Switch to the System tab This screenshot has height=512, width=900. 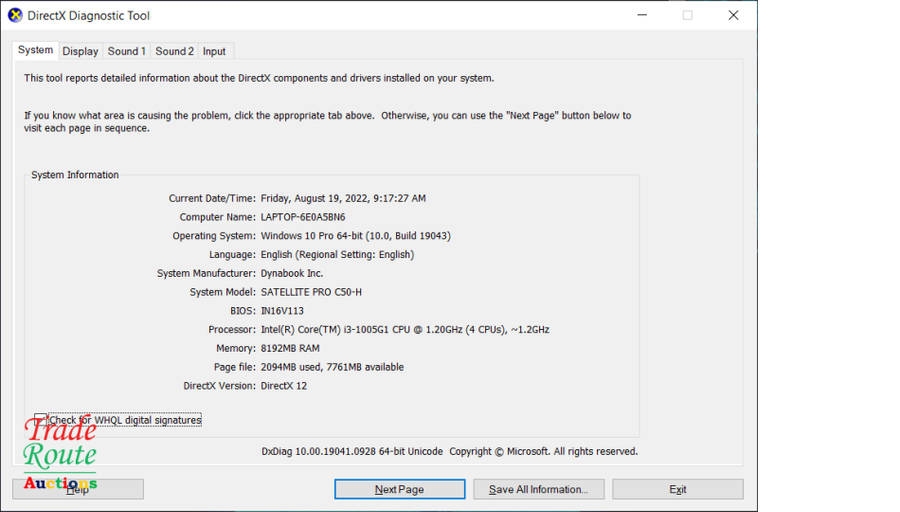(36, 50)
